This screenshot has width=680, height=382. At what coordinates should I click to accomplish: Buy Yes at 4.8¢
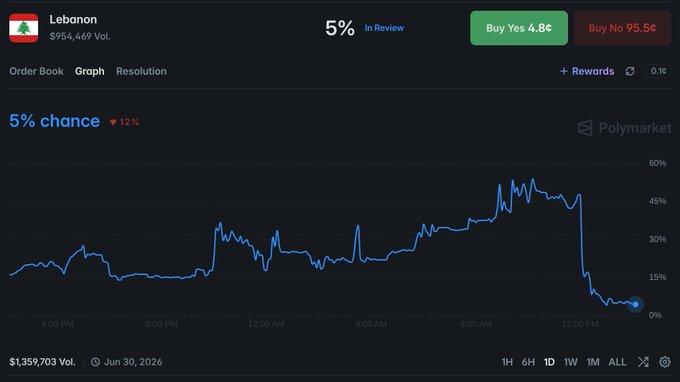[519, 28]
